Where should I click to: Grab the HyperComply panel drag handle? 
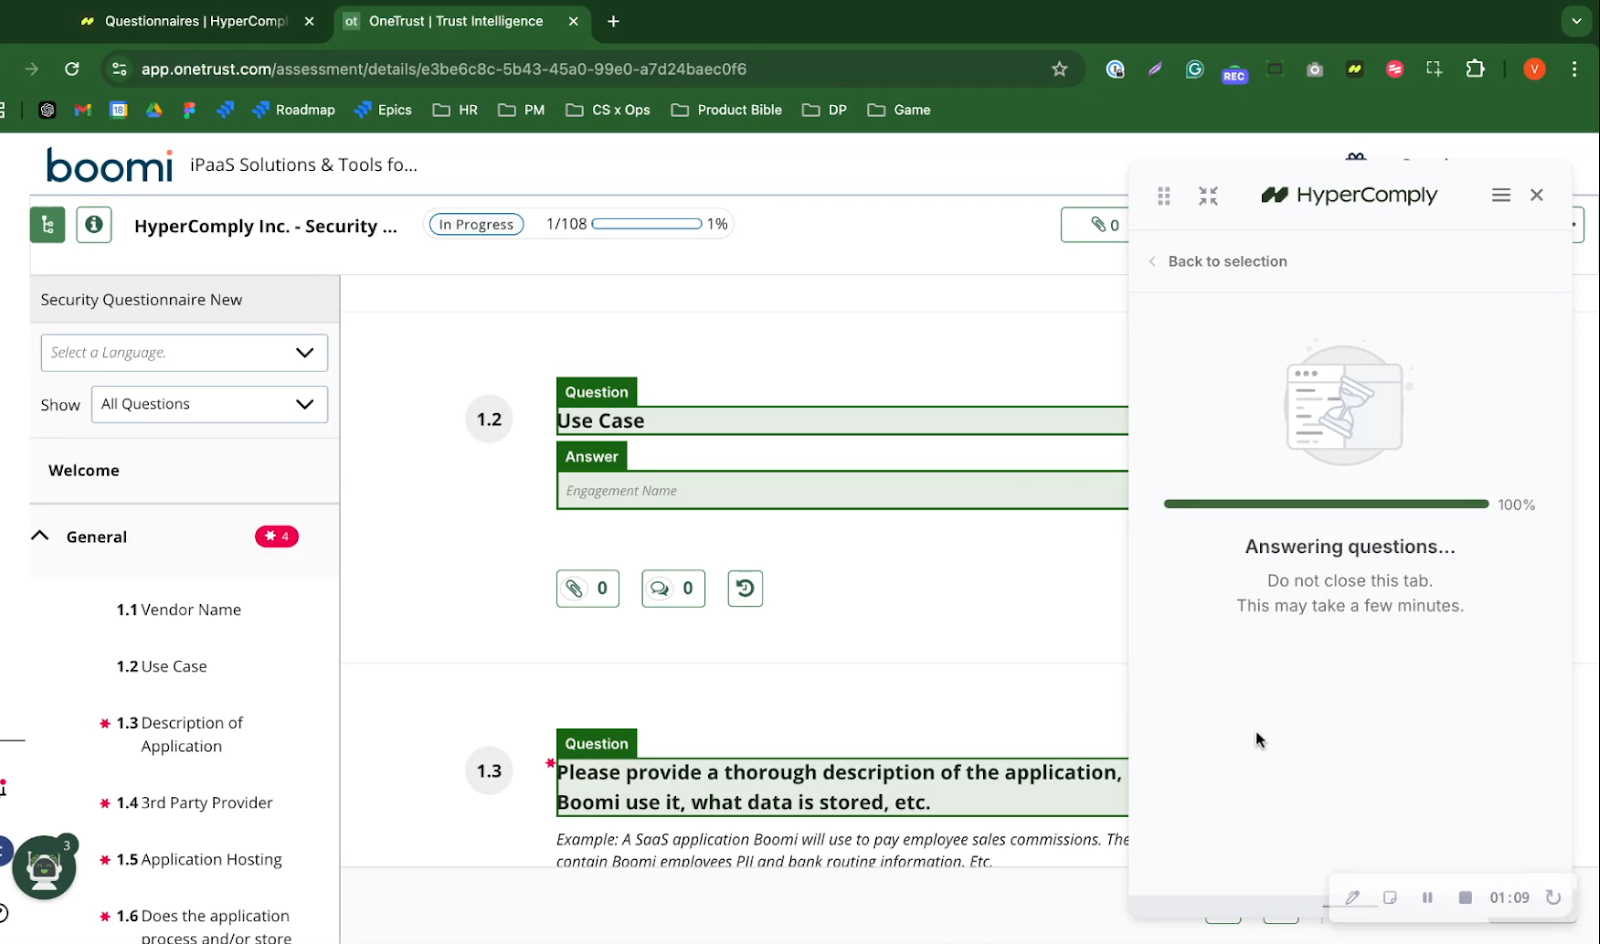coord(1164,196)
